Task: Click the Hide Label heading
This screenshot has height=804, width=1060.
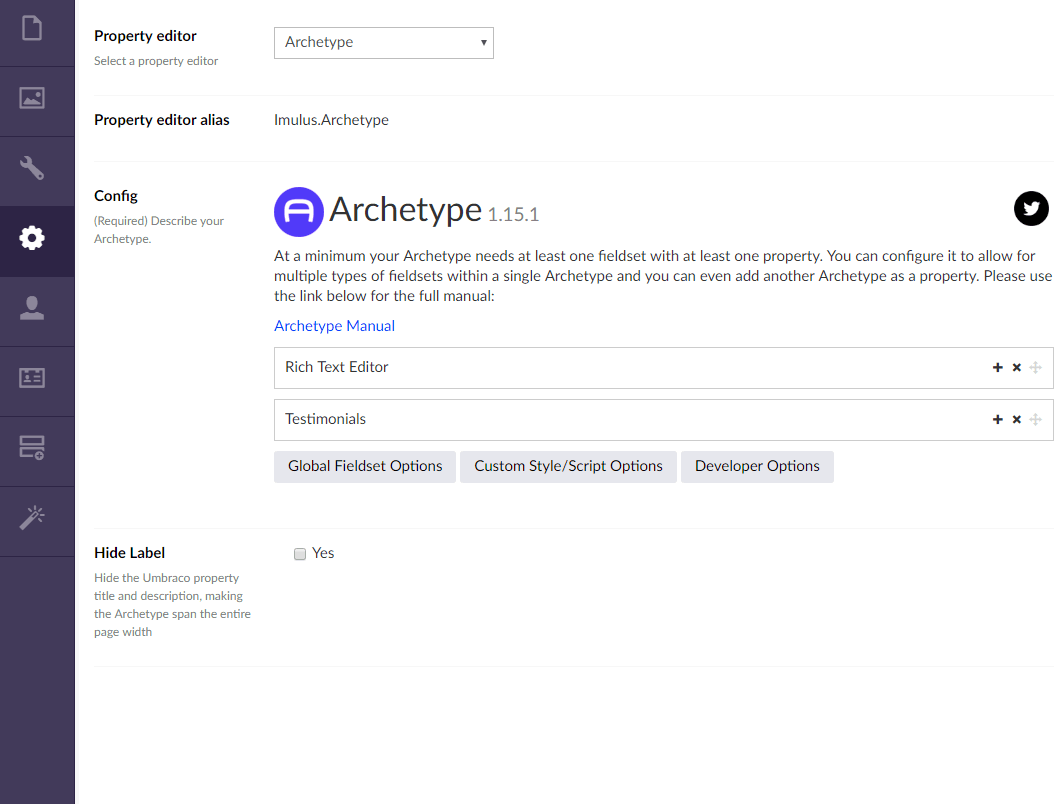Action: (129, 553)
